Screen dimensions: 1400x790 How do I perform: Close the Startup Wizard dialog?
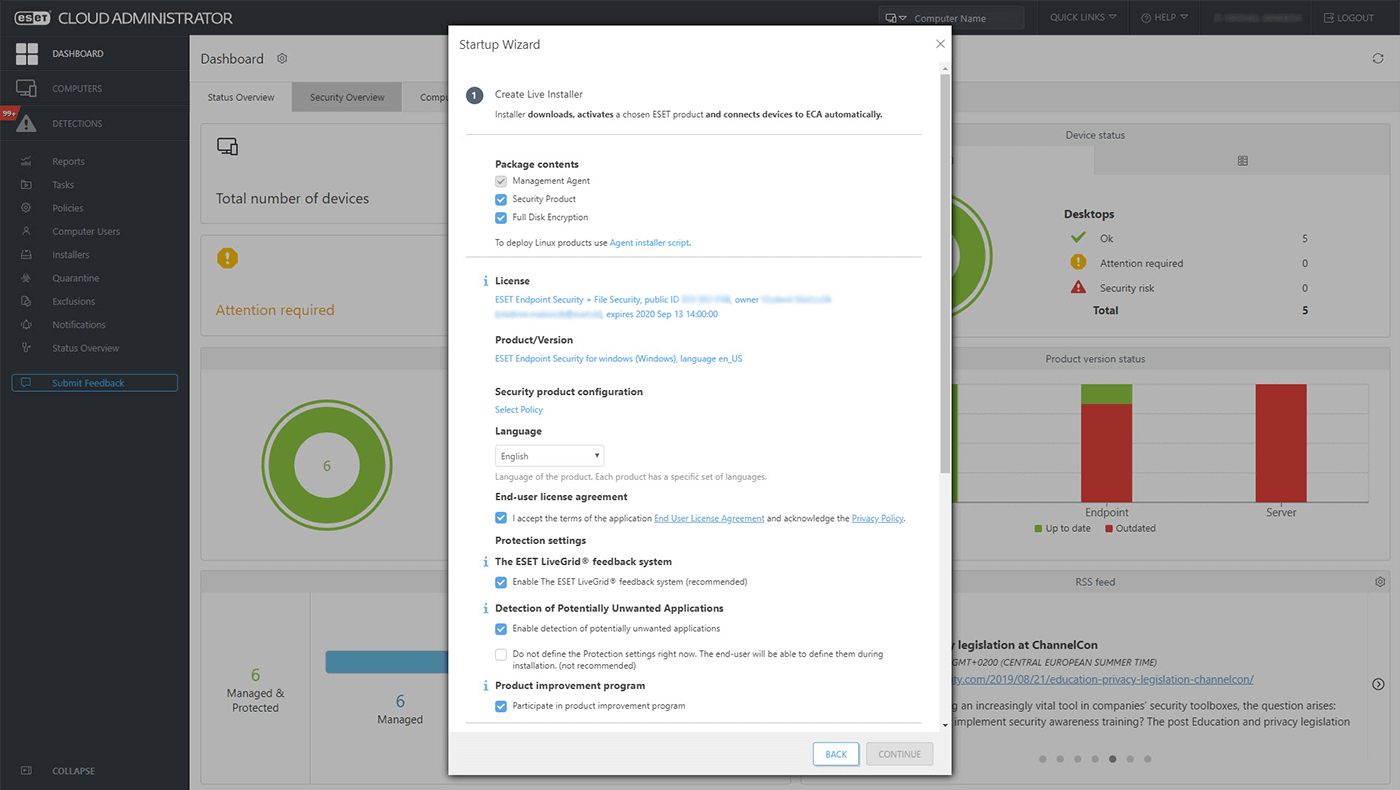point(940,44)
